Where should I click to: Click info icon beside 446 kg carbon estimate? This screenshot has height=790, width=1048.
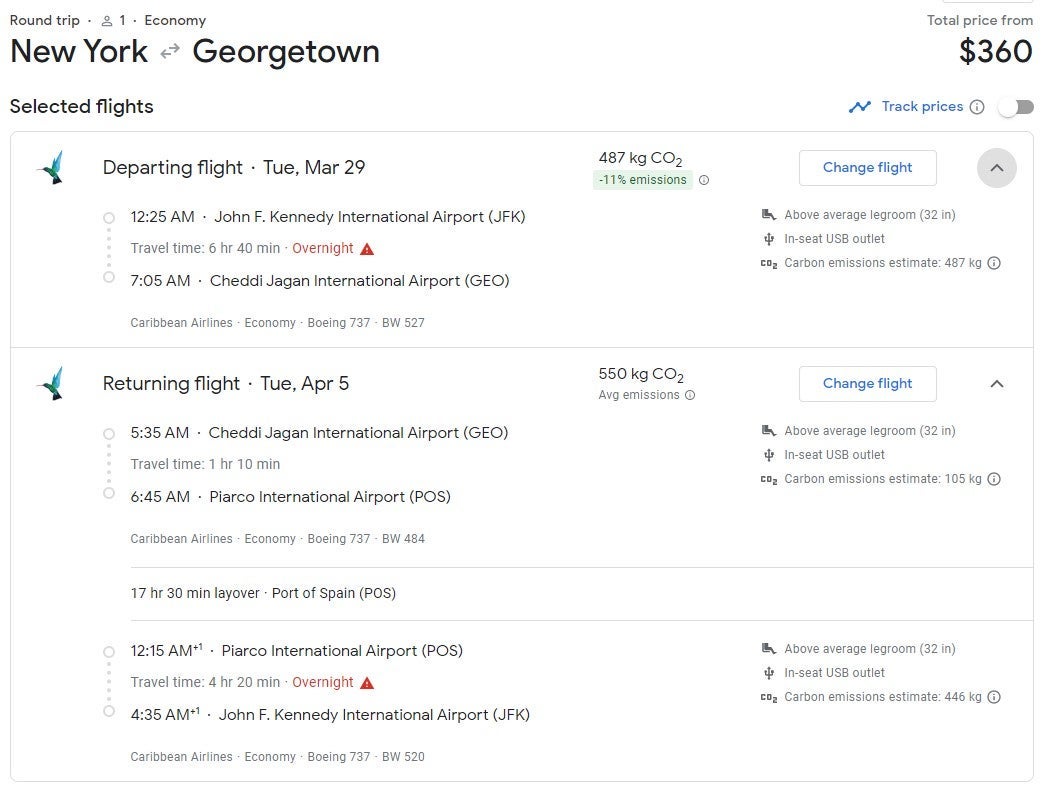coord(994,698)
